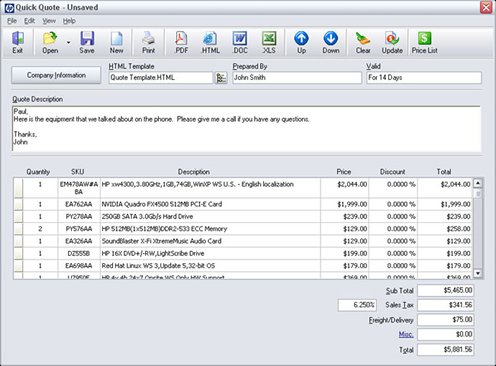Open the Edit menu

pyautogui.click(x=29, y=21)
